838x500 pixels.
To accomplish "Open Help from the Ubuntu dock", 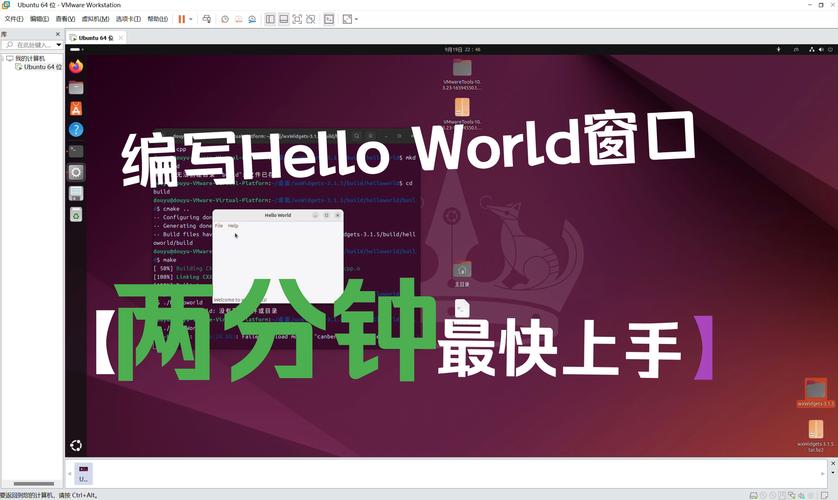I will [76, 129].
